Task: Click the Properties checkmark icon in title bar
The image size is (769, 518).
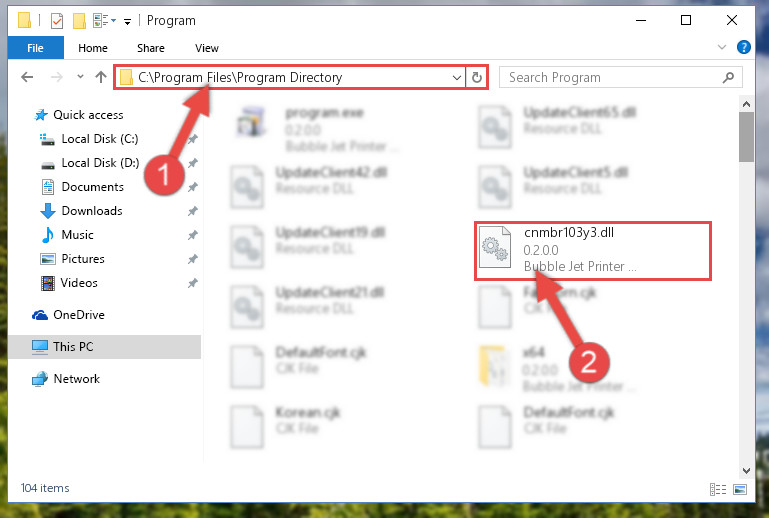Action: 57,21
